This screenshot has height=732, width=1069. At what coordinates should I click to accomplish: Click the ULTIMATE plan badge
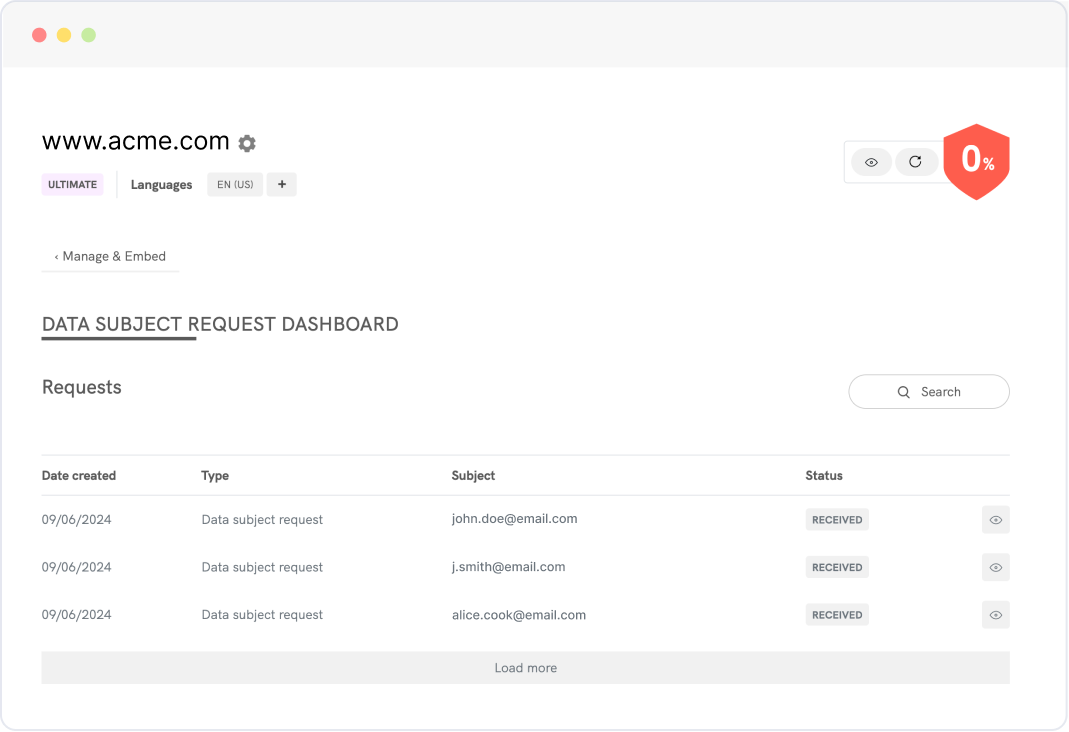tap(73, 185)
